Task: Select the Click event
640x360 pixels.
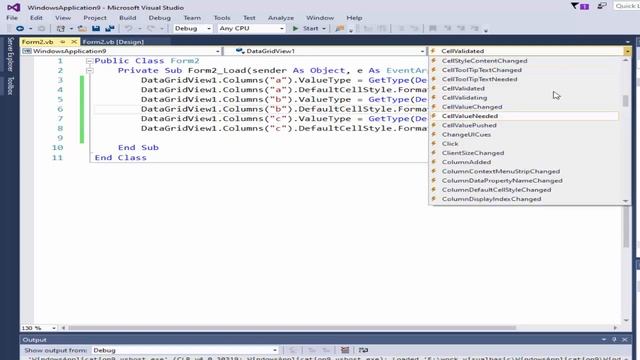Action: 450,144
